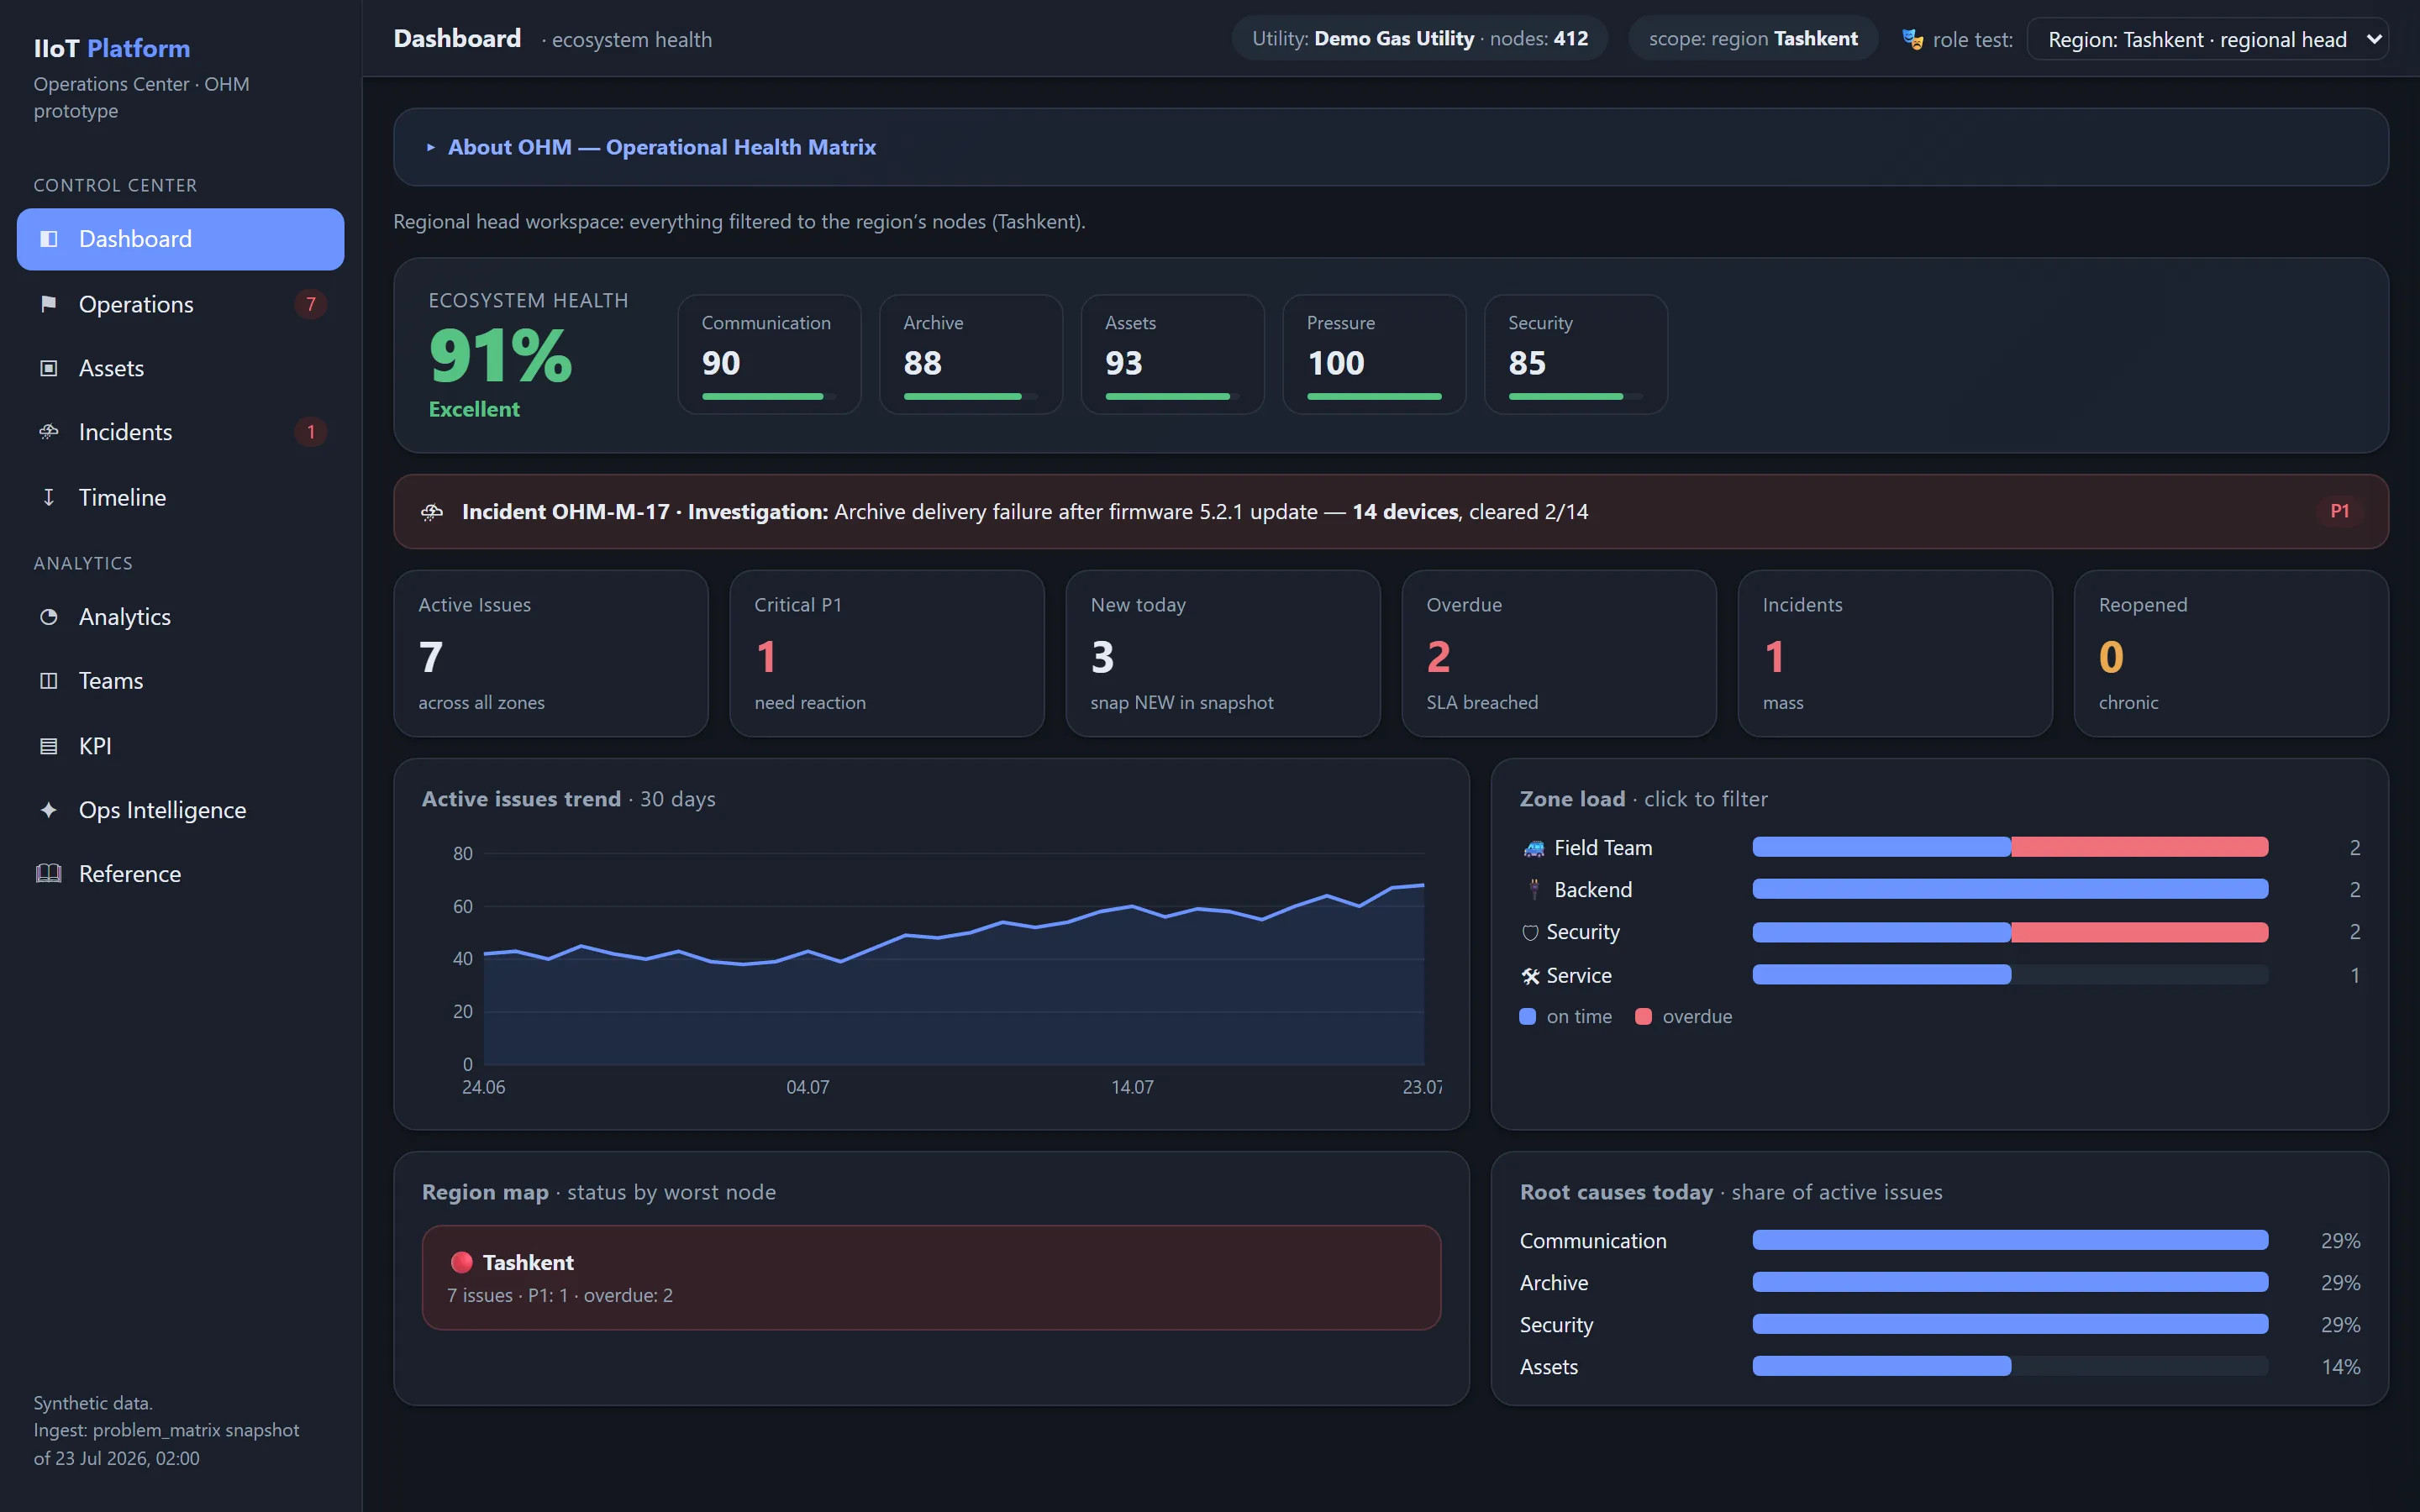The image size is (2420, 1512).
Task: Click the P1 priority tag
Action: point(2339,511)
